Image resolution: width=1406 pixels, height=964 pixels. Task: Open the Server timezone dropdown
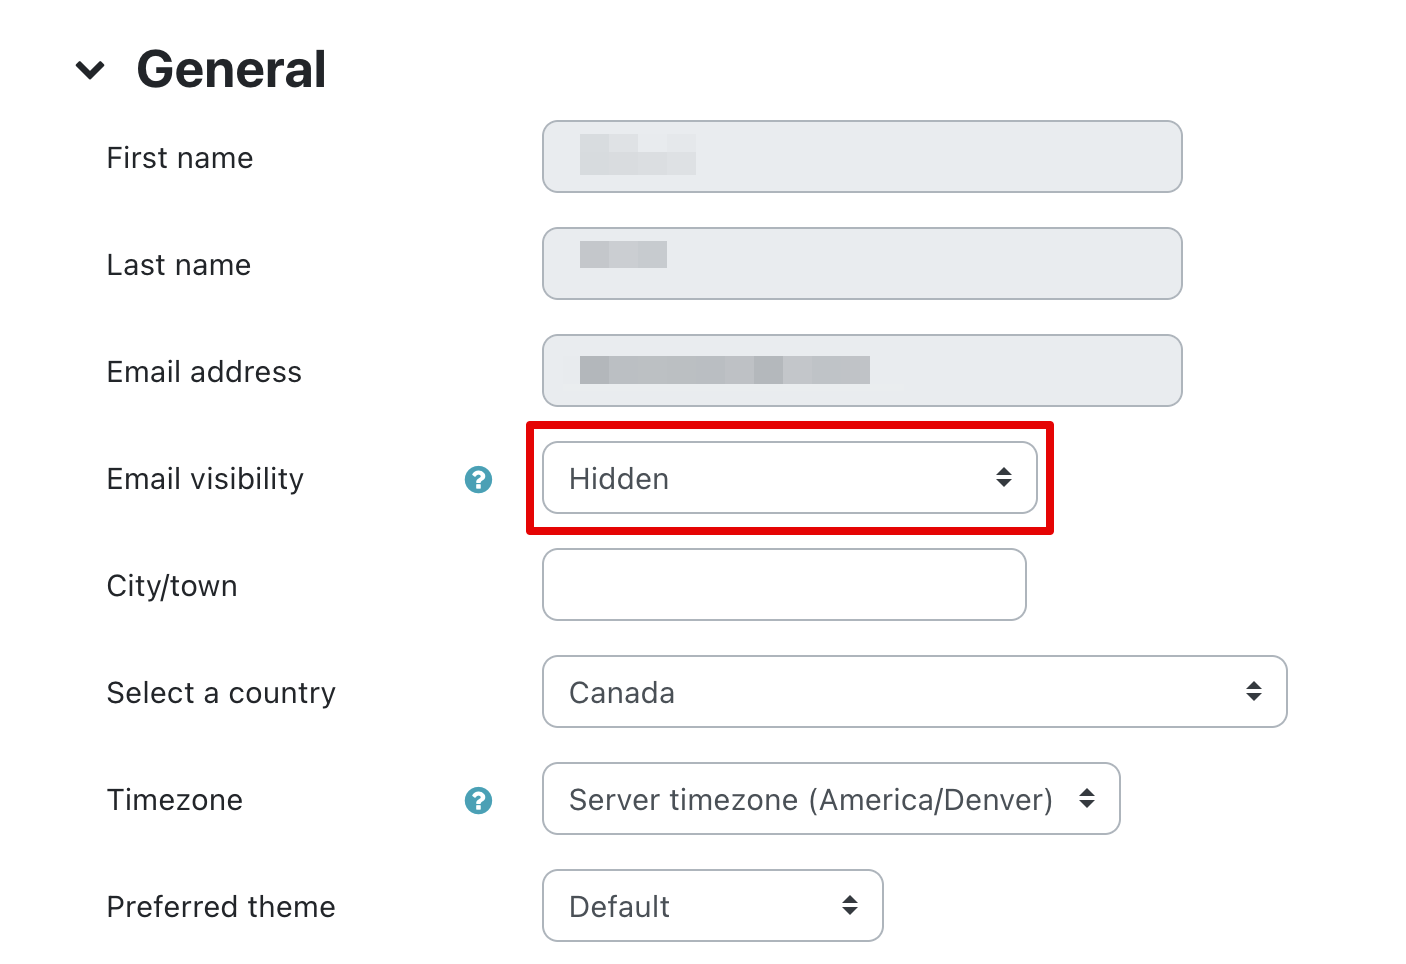pyautogui.click(x=830, y=799)
